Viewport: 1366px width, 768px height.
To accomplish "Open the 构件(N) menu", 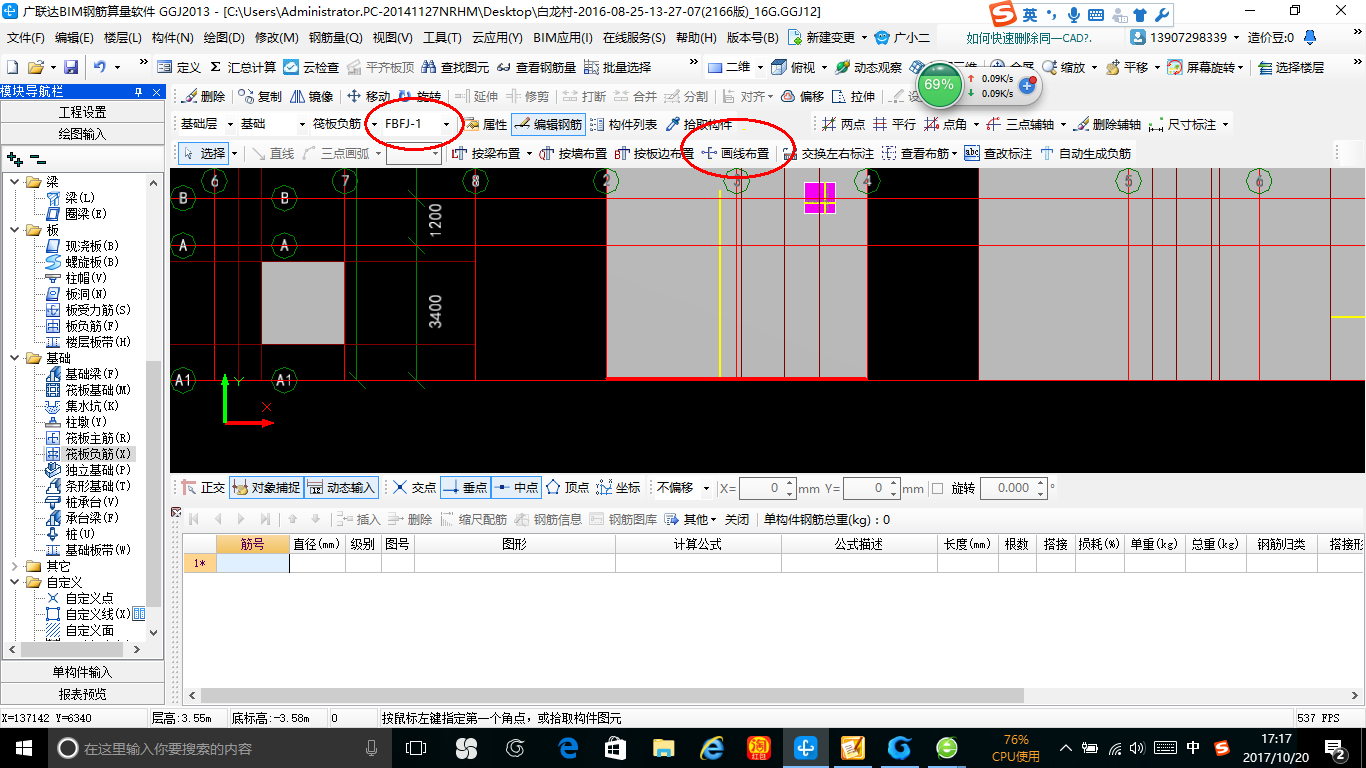I will (172, 38).
